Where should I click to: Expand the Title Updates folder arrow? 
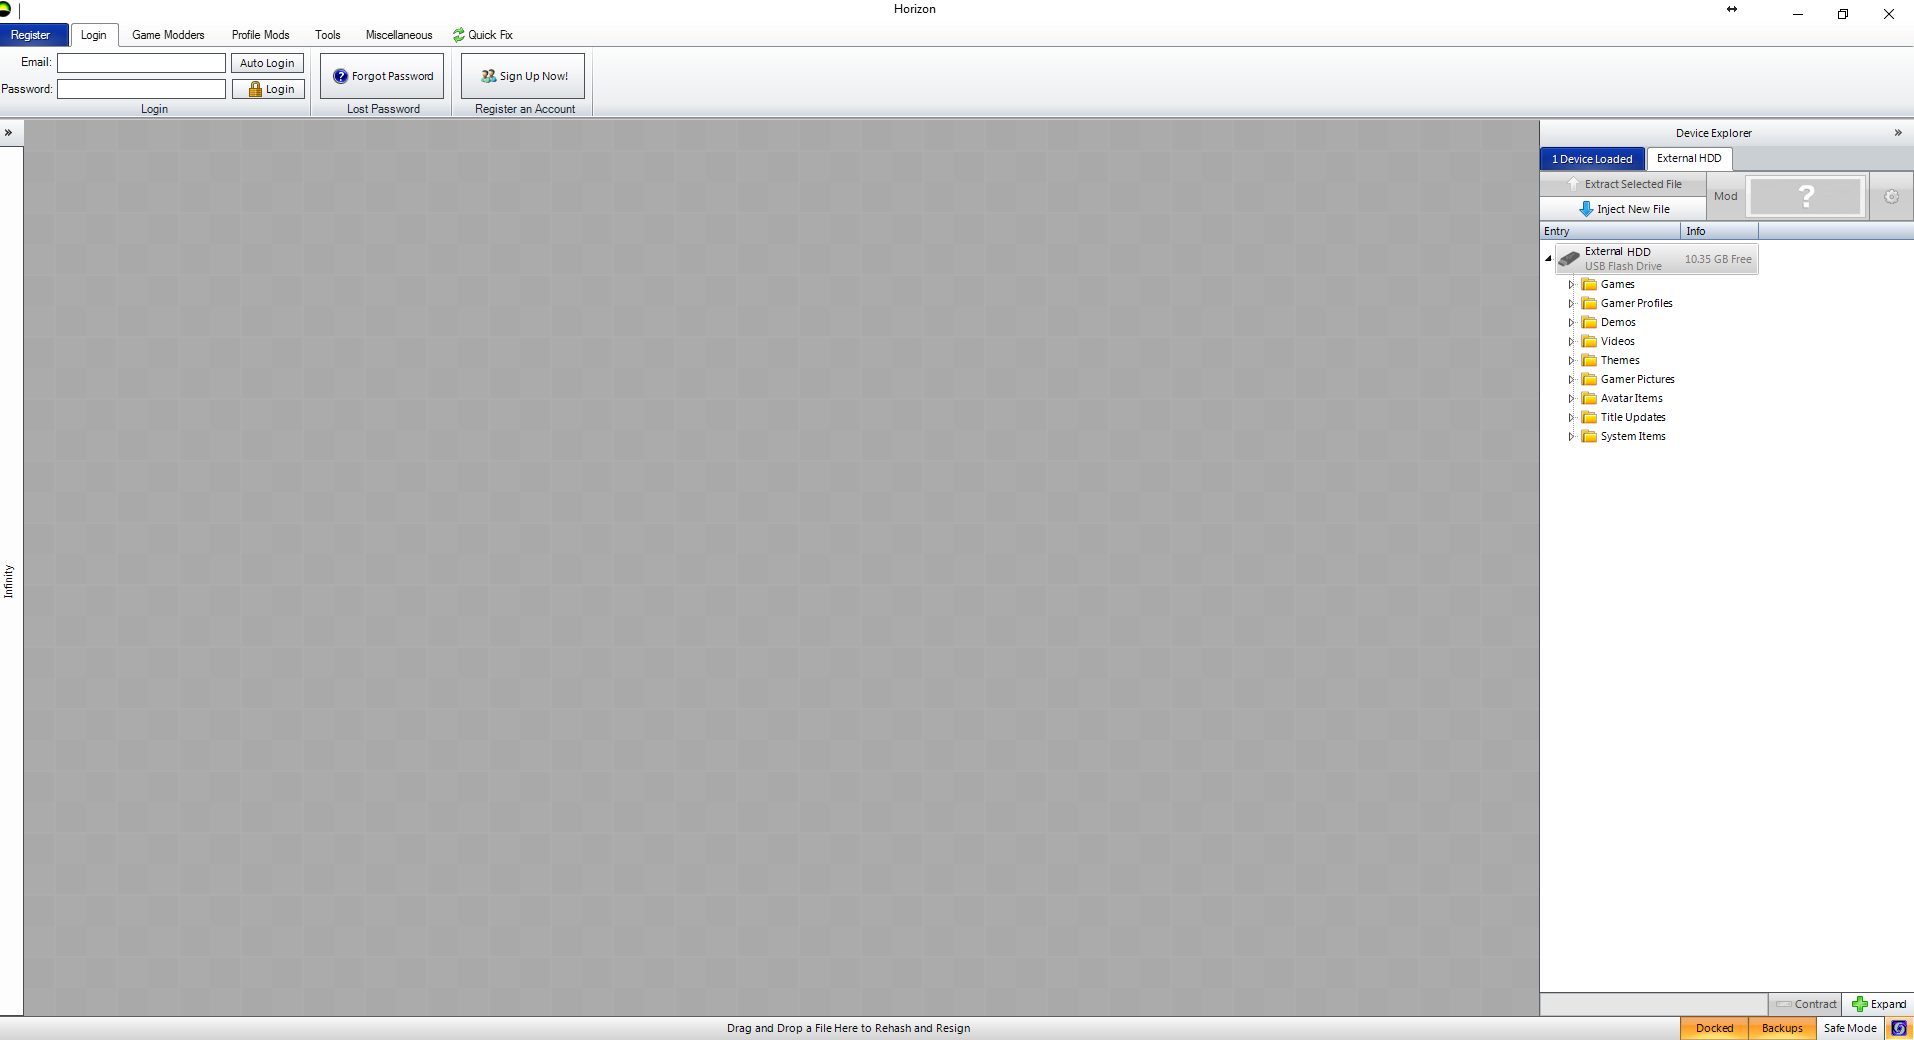1571,417
